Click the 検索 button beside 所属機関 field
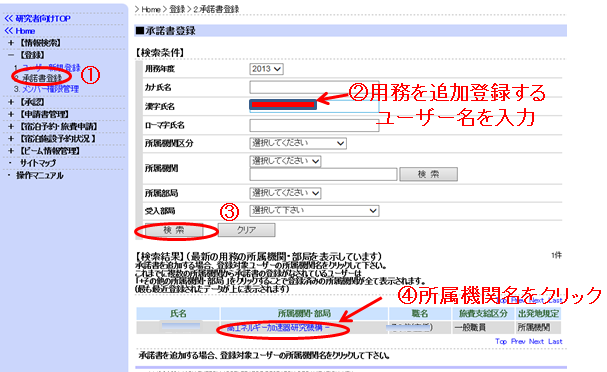This screenshot has height=372, width=607. point(428,174)
